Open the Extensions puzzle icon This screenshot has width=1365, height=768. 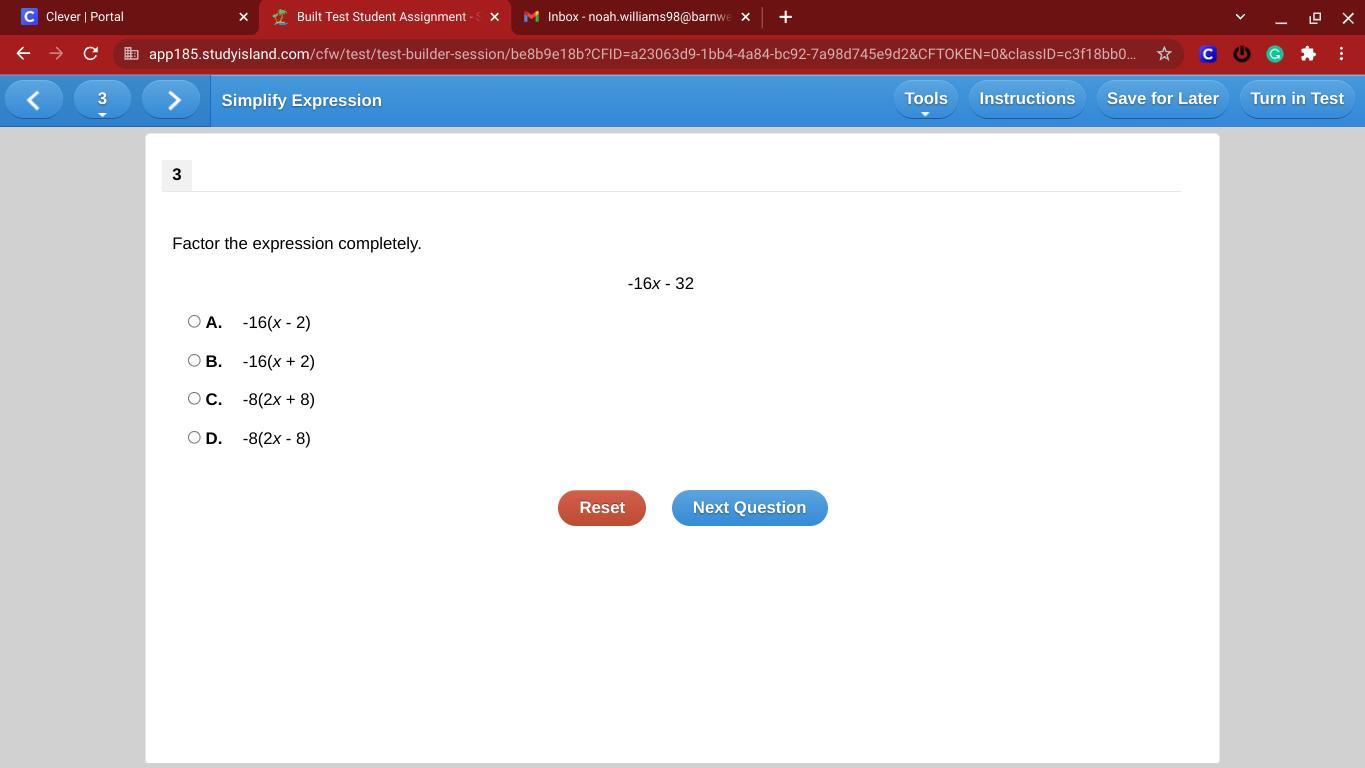pos(1308,54)
